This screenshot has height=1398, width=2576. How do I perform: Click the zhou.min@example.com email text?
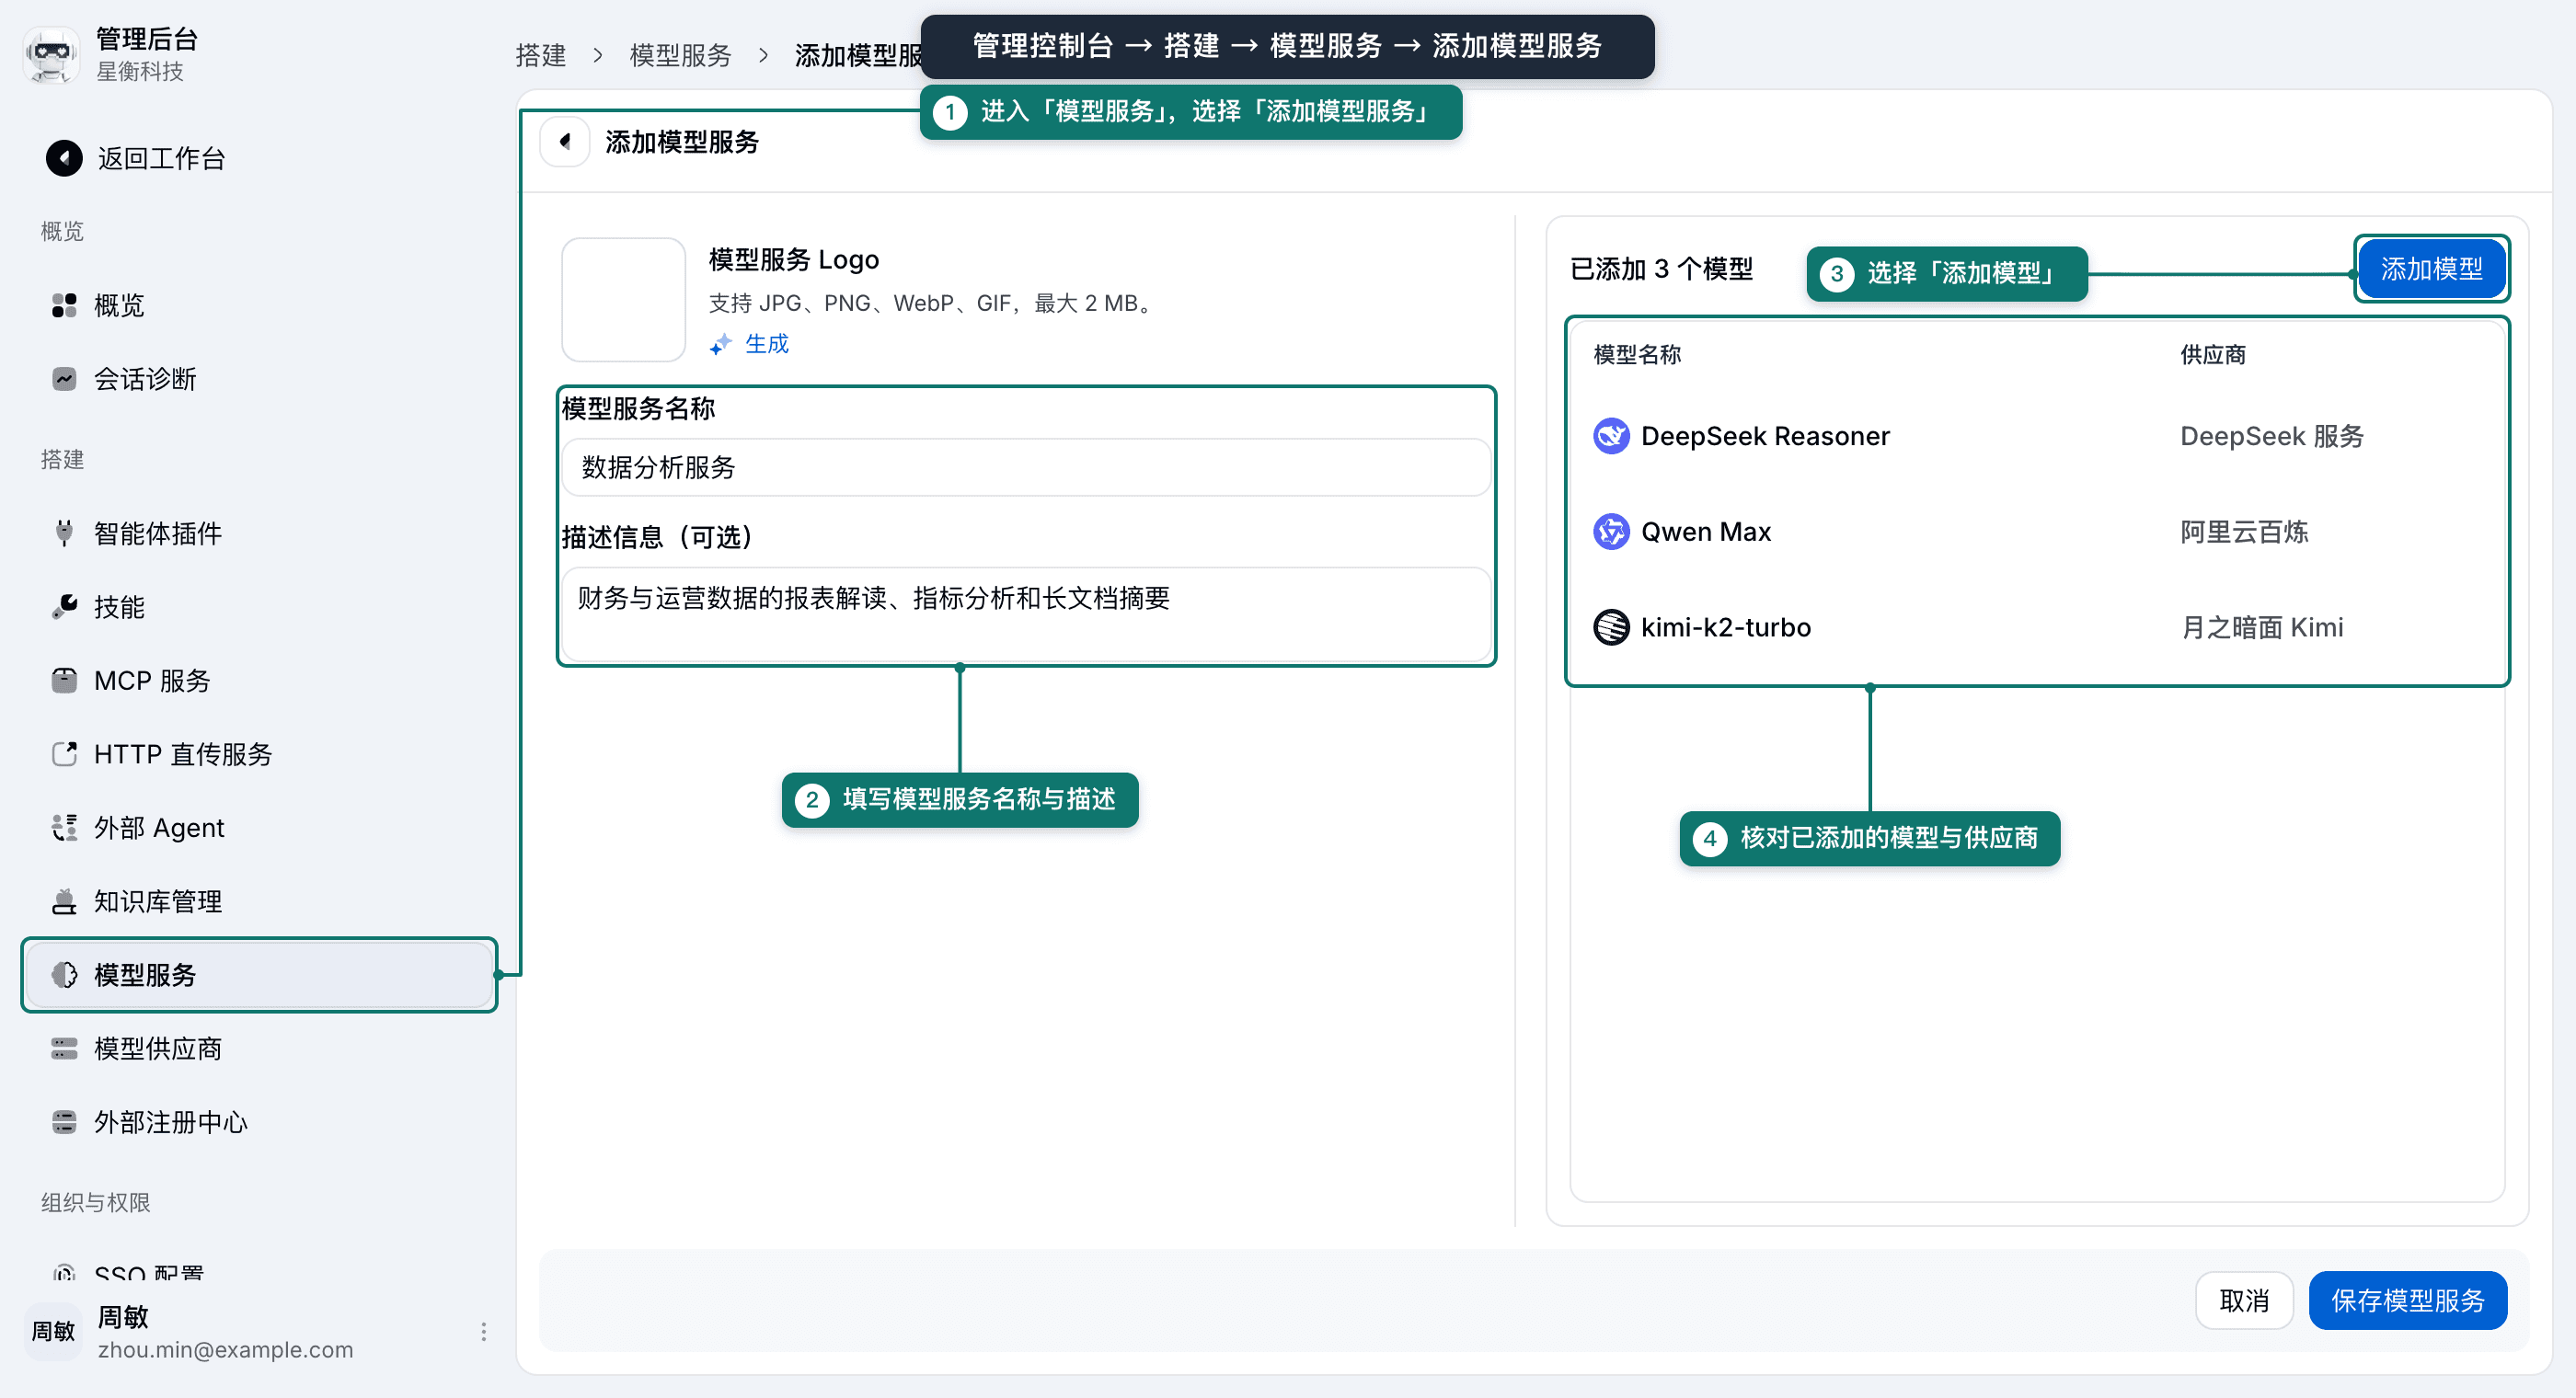pos(226,1350)
